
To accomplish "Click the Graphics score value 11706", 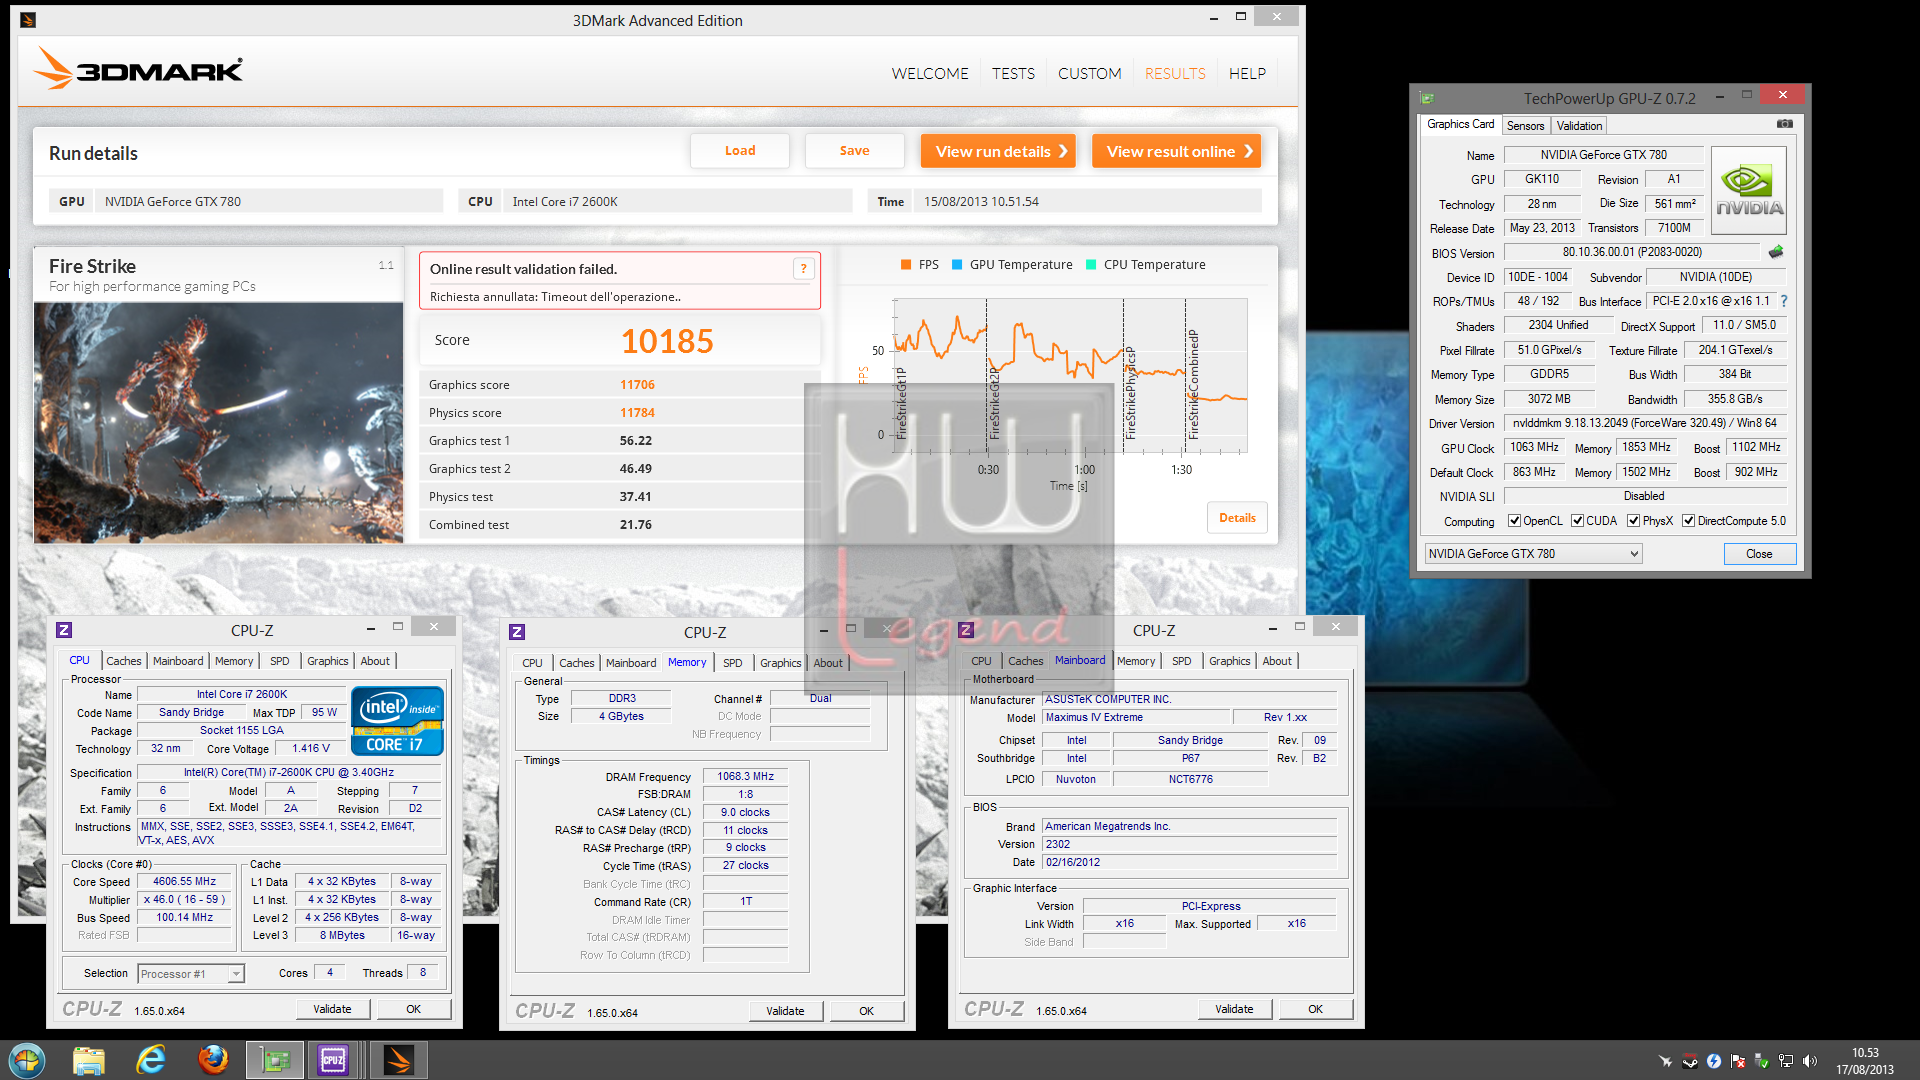I will click(637, 385).
